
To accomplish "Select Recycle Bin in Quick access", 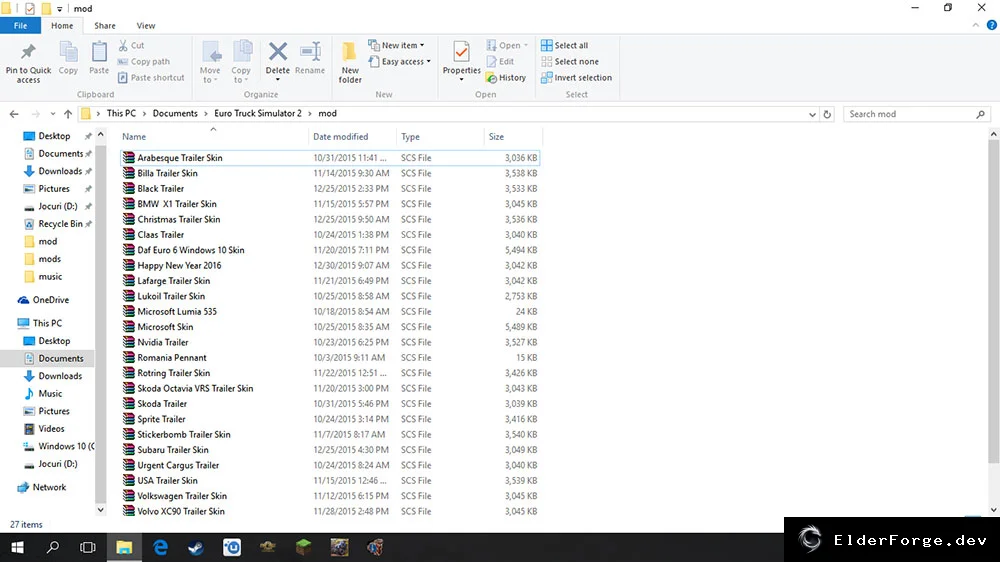I will tap(53, 224).
